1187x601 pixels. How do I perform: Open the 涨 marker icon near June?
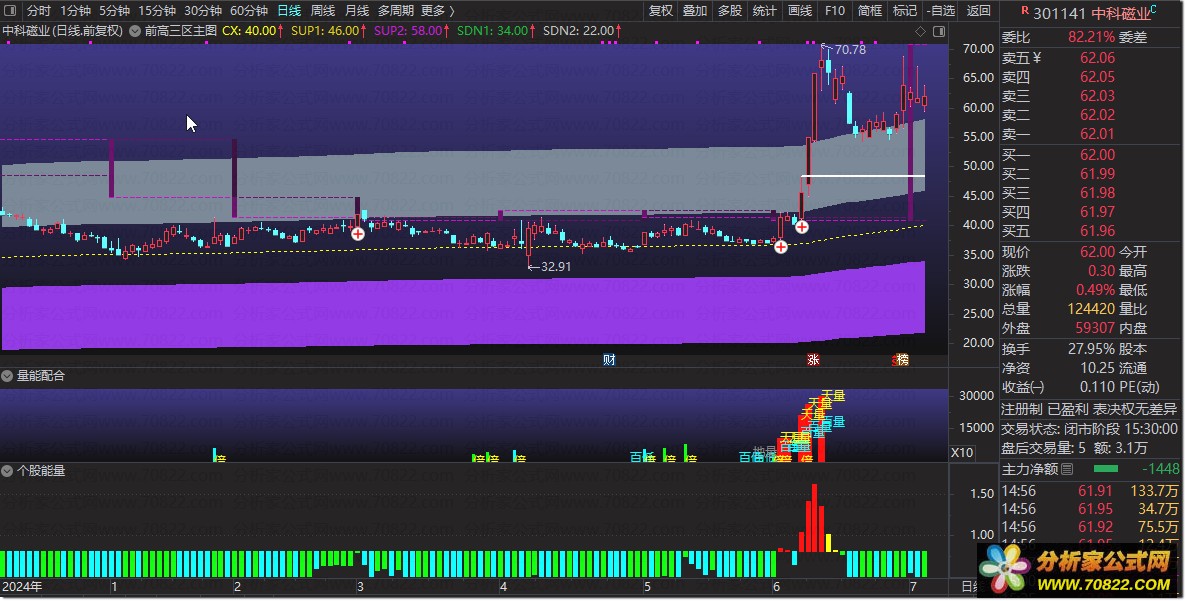[813, 360]
